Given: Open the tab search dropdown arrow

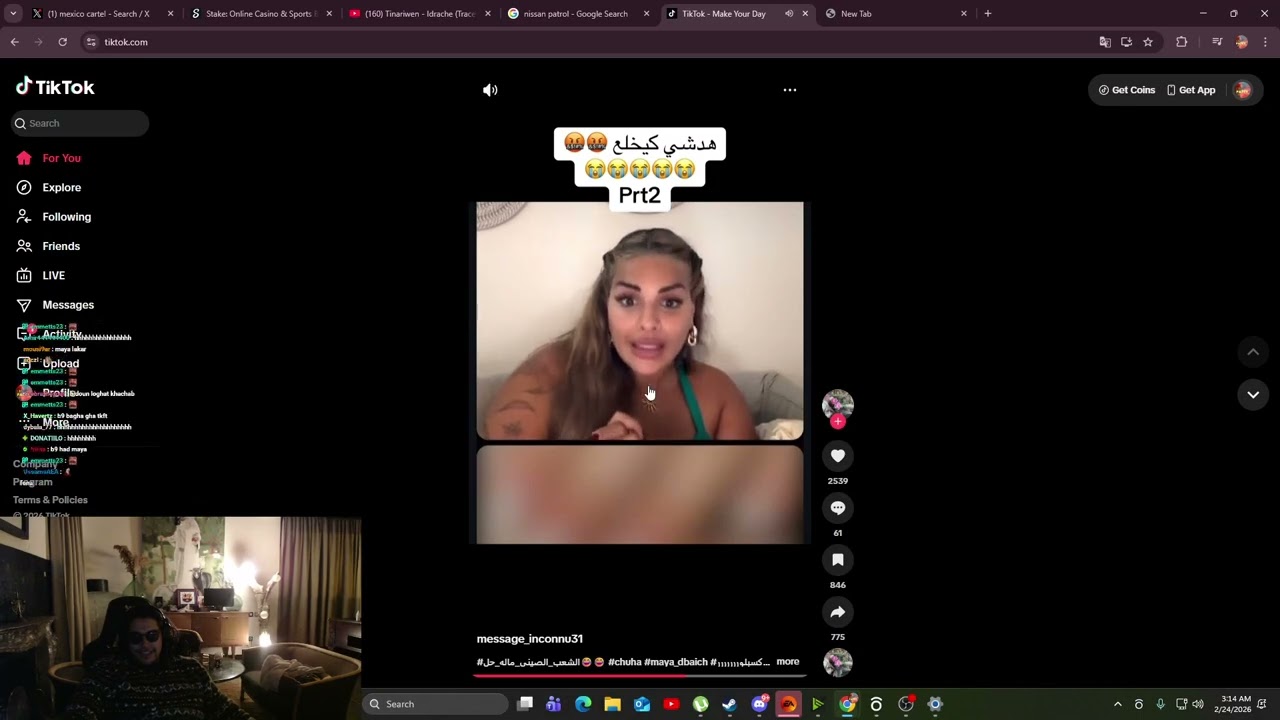Looking at the screenshot, I should click(x=13, y=14).
